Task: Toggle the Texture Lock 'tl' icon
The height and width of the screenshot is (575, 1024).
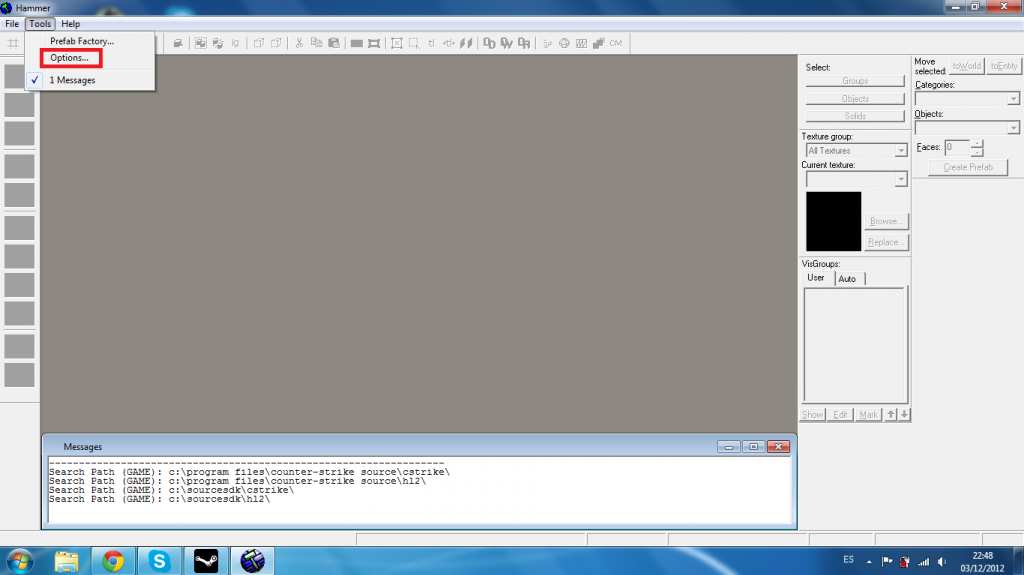Action: pyautogui.click(x=431, y=43)
